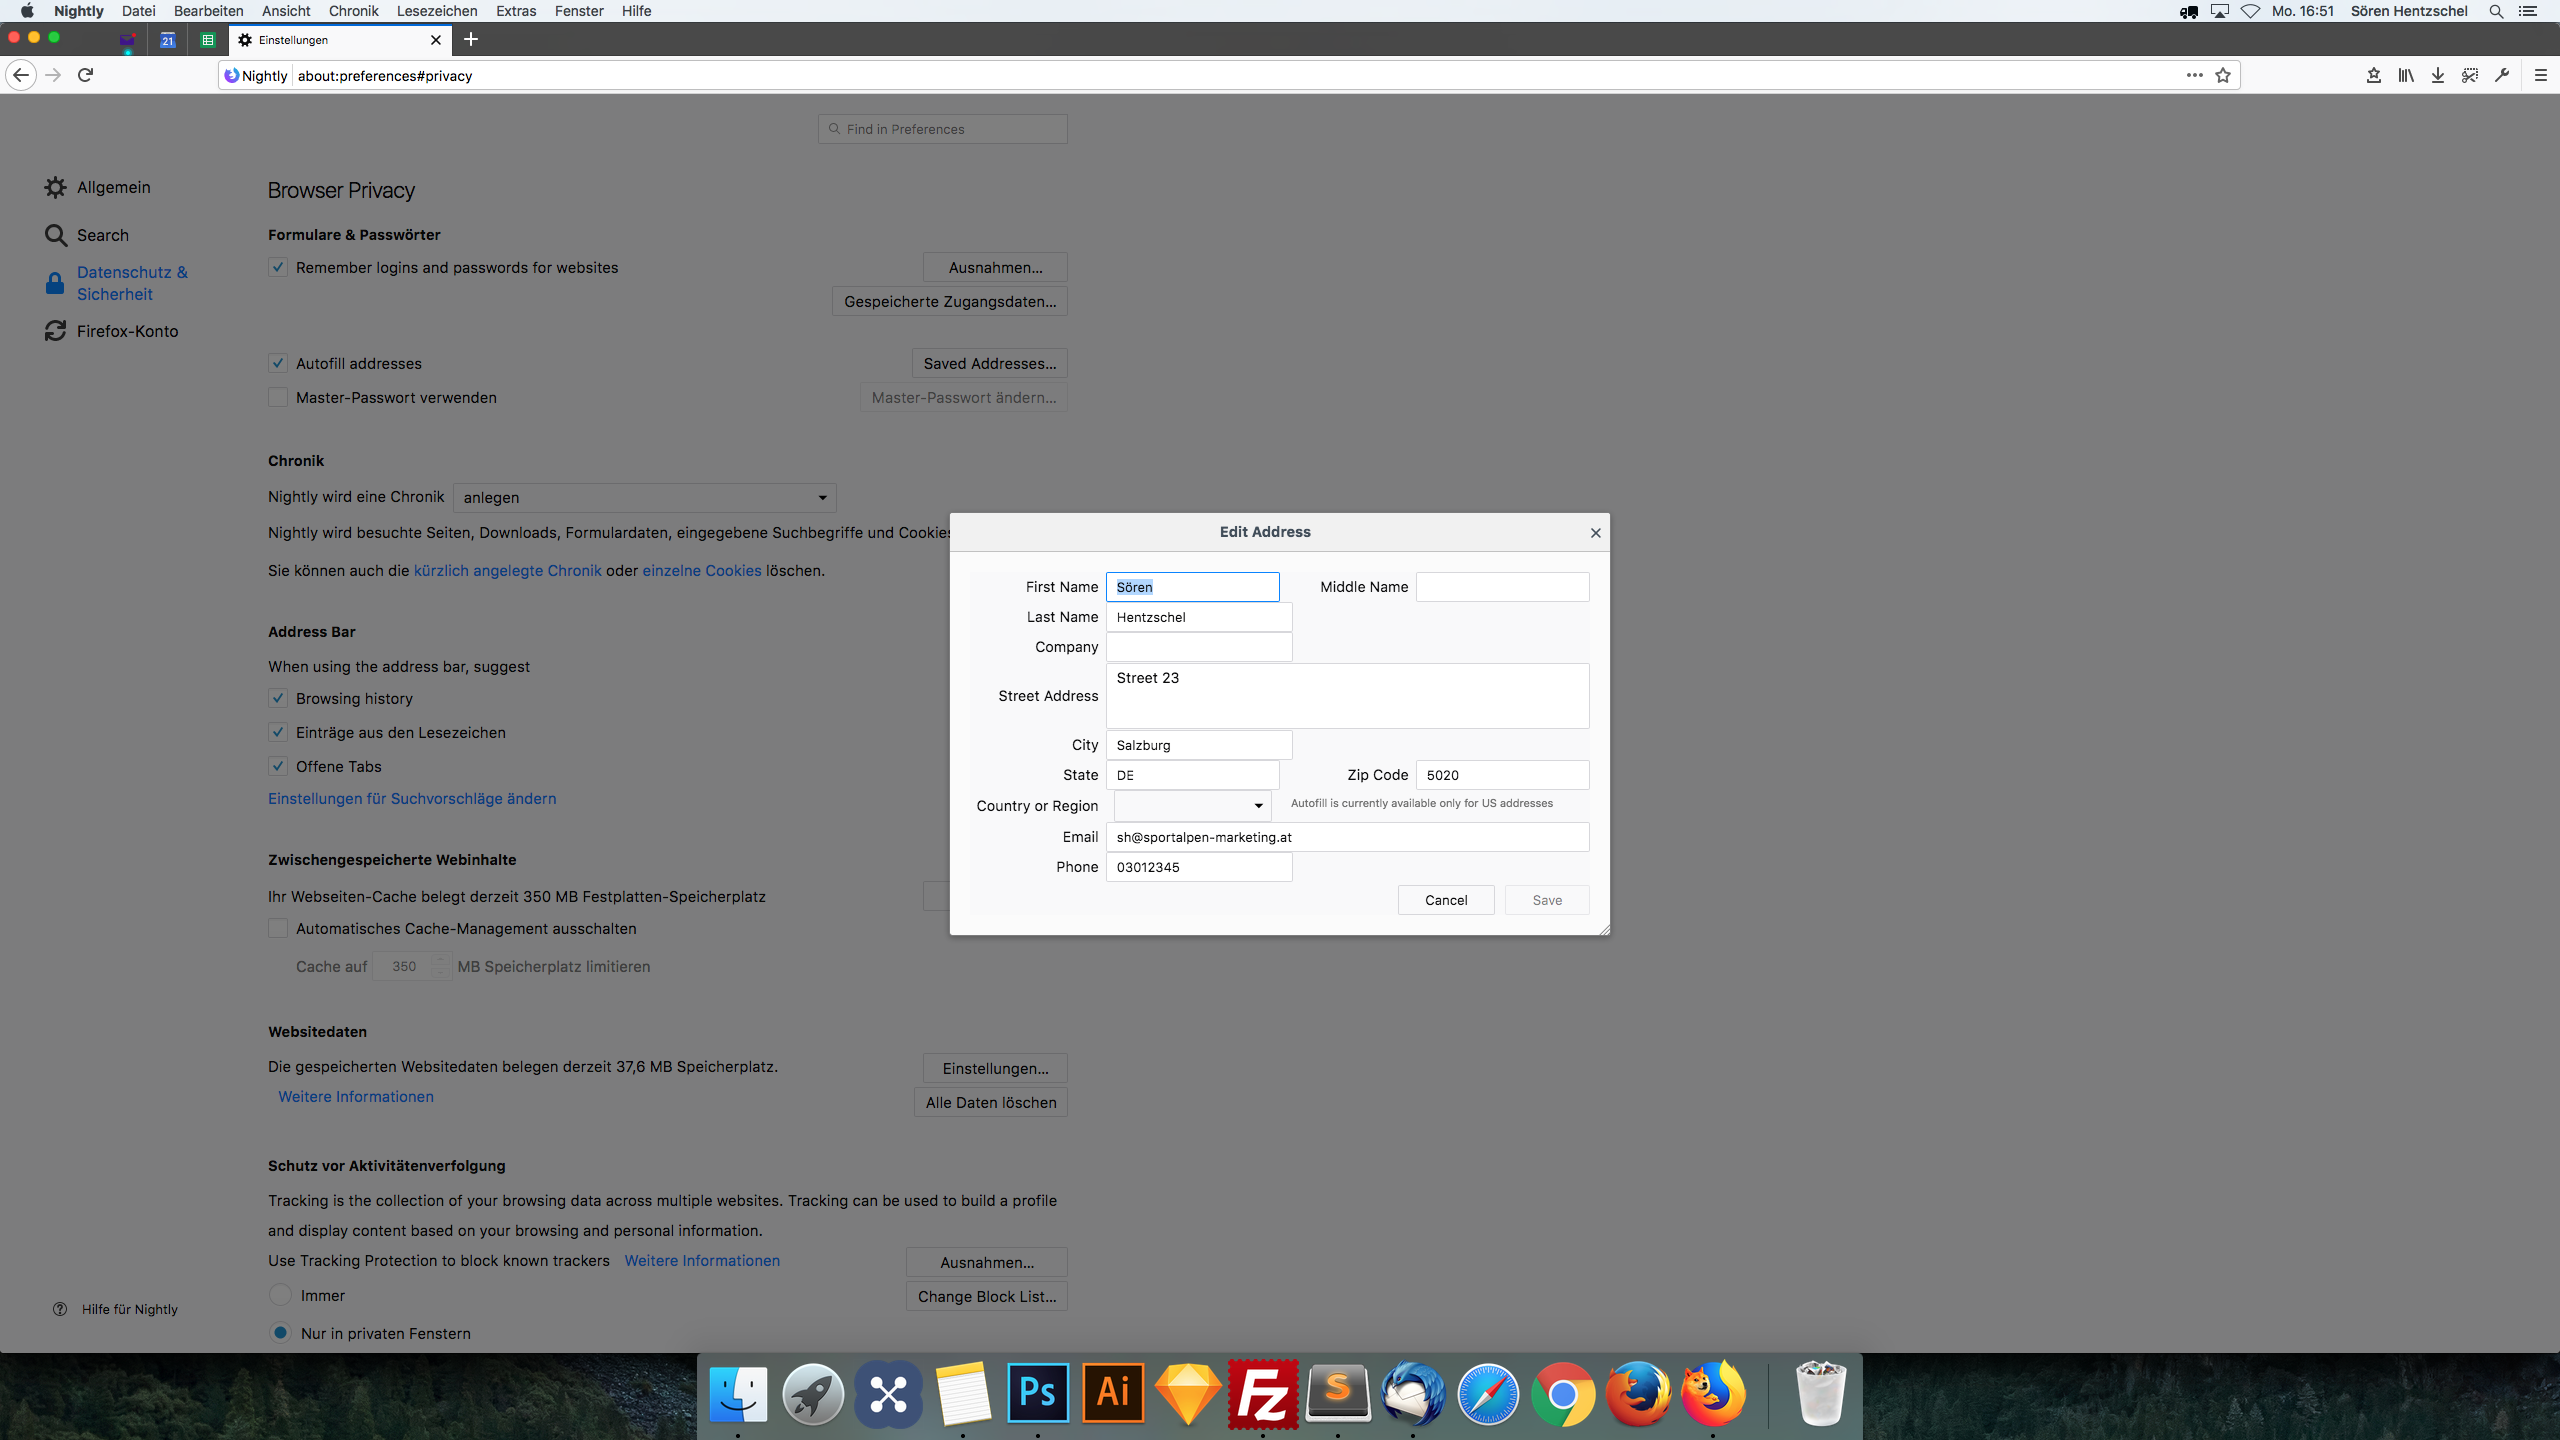Click the bookmark star icon

point(2223,75)
